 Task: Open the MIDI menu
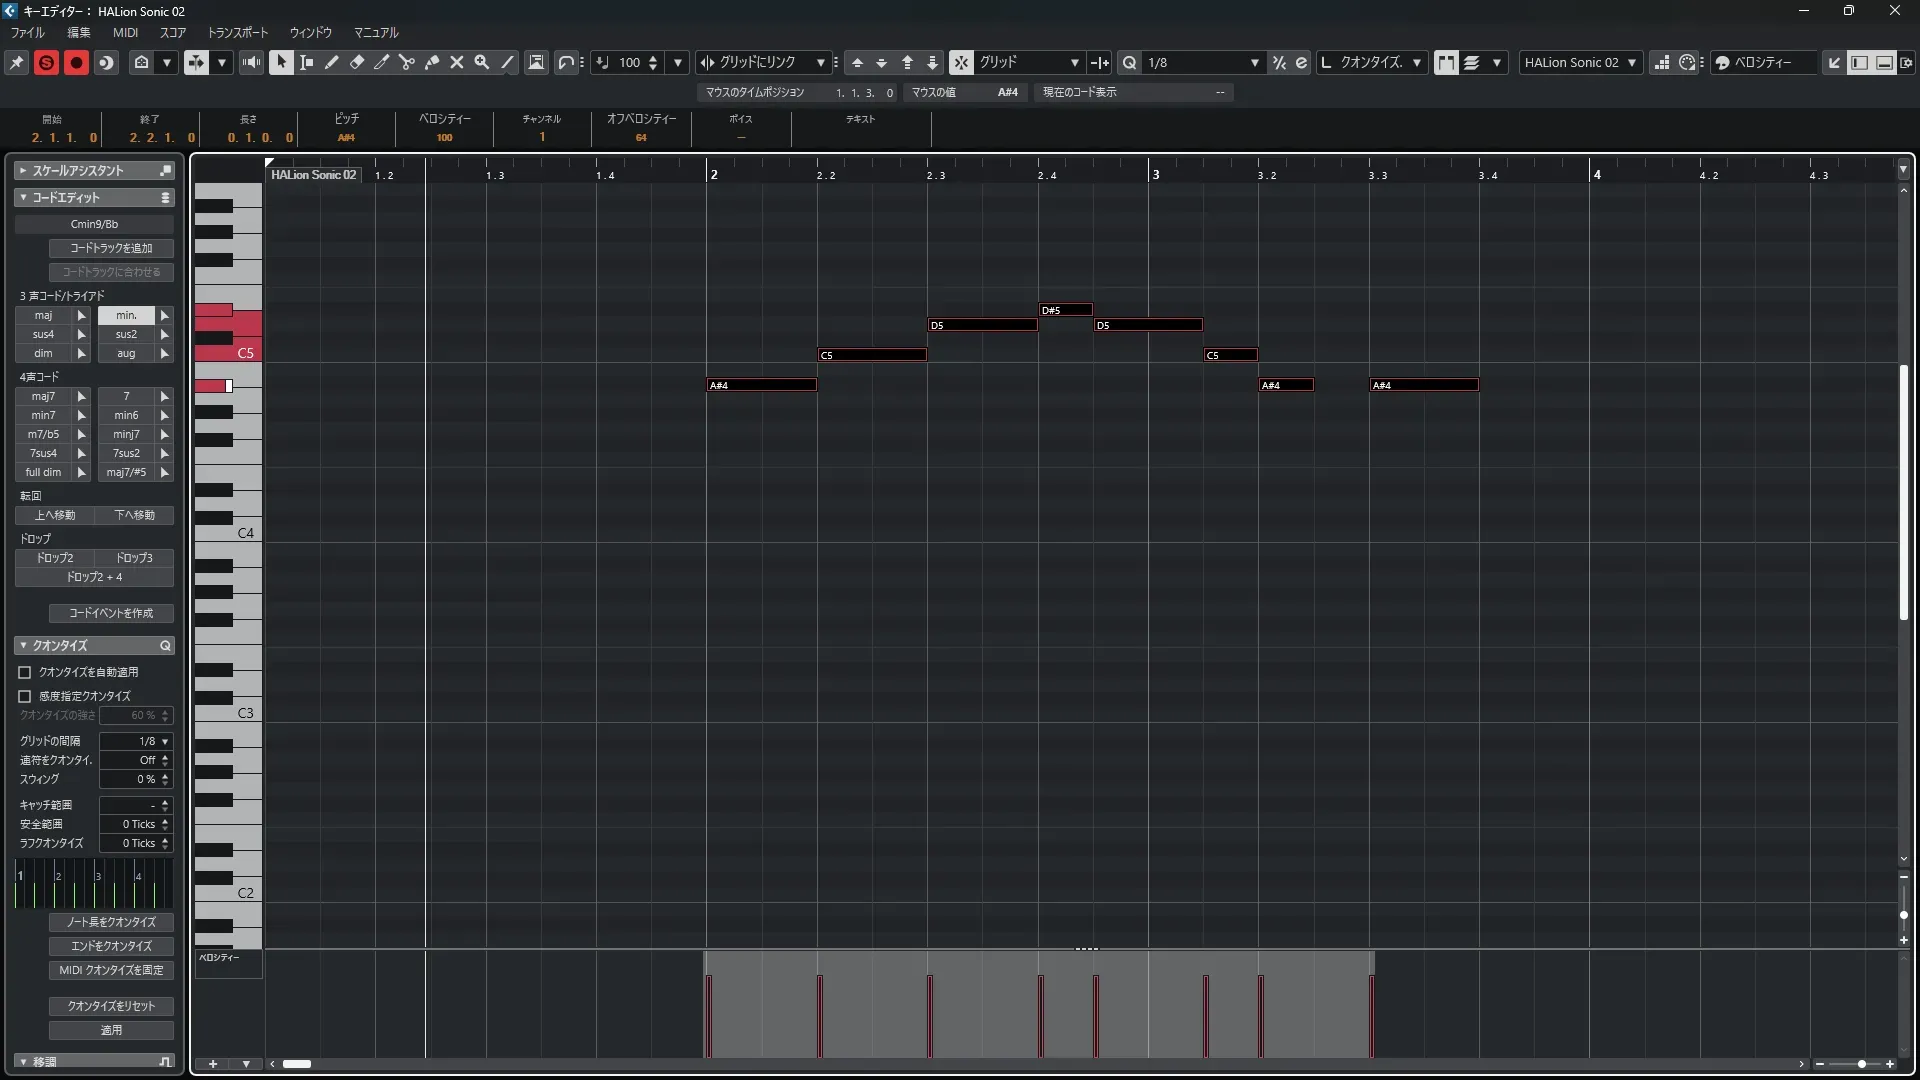click(x=125, y=32)
